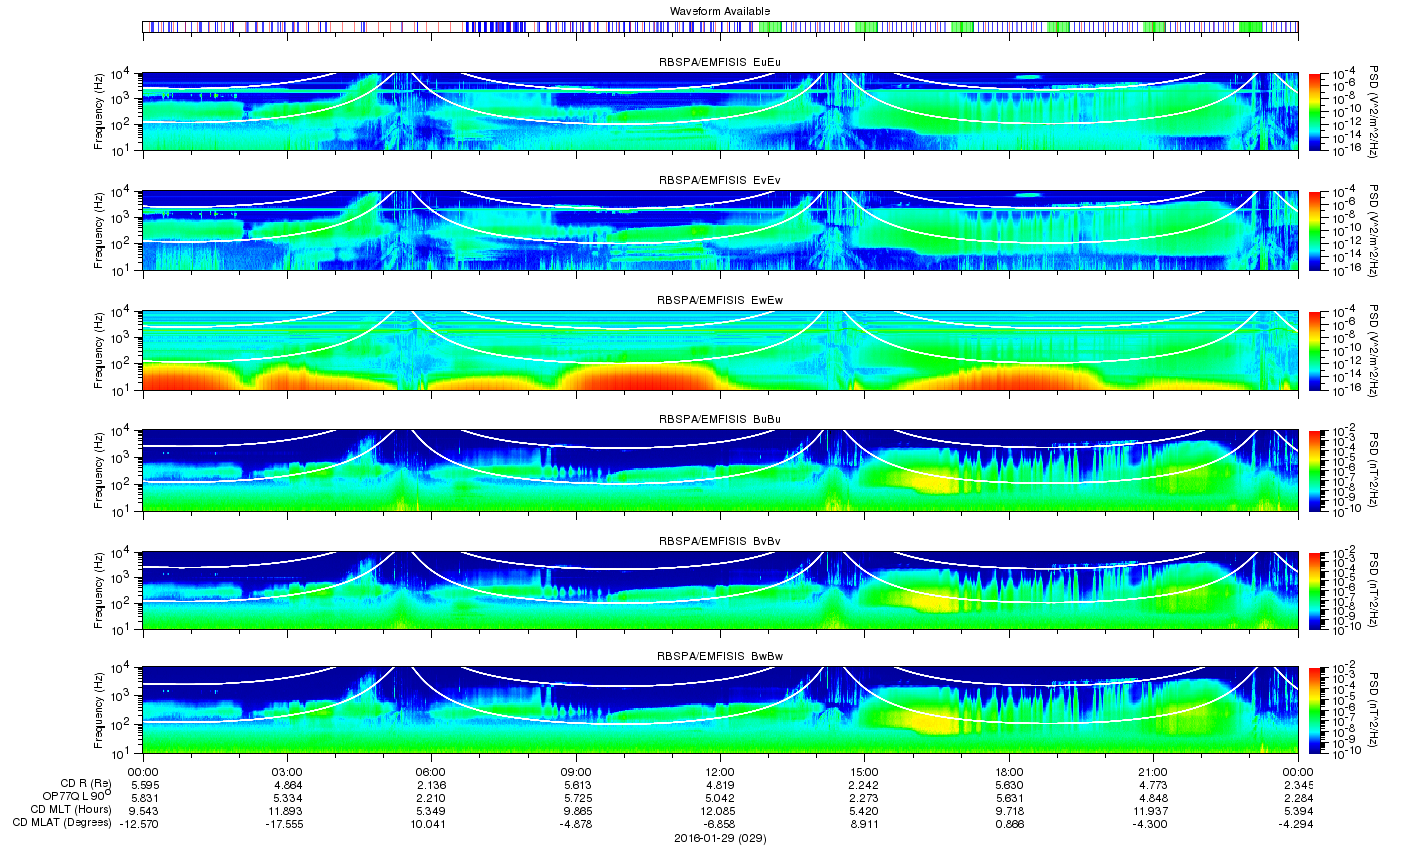Select the "CD MLT (Hours)" row label
1408x859 pixels.
(71, 809)
